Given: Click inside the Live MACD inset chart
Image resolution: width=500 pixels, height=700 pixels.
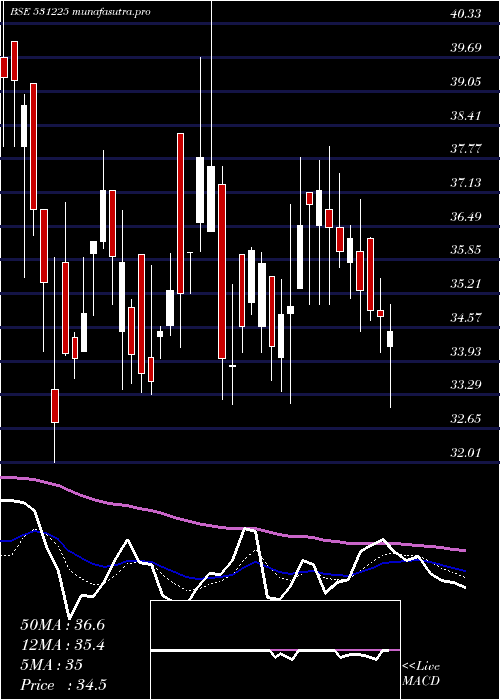Looking at the screenshot, I should click(275, 650).
